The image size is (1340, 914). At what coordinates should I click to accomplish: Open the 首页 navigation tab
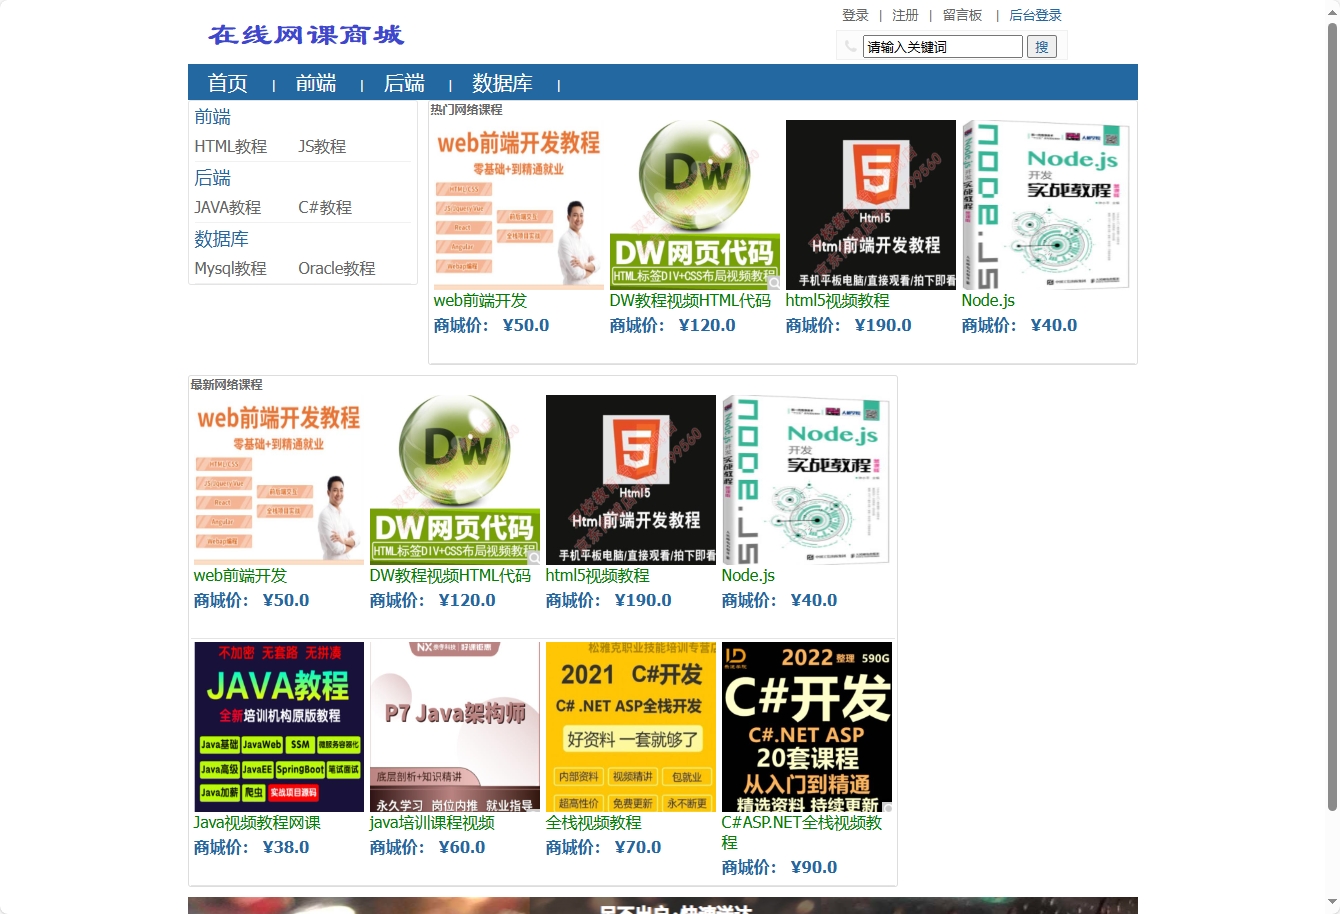(x=228, y=83)
